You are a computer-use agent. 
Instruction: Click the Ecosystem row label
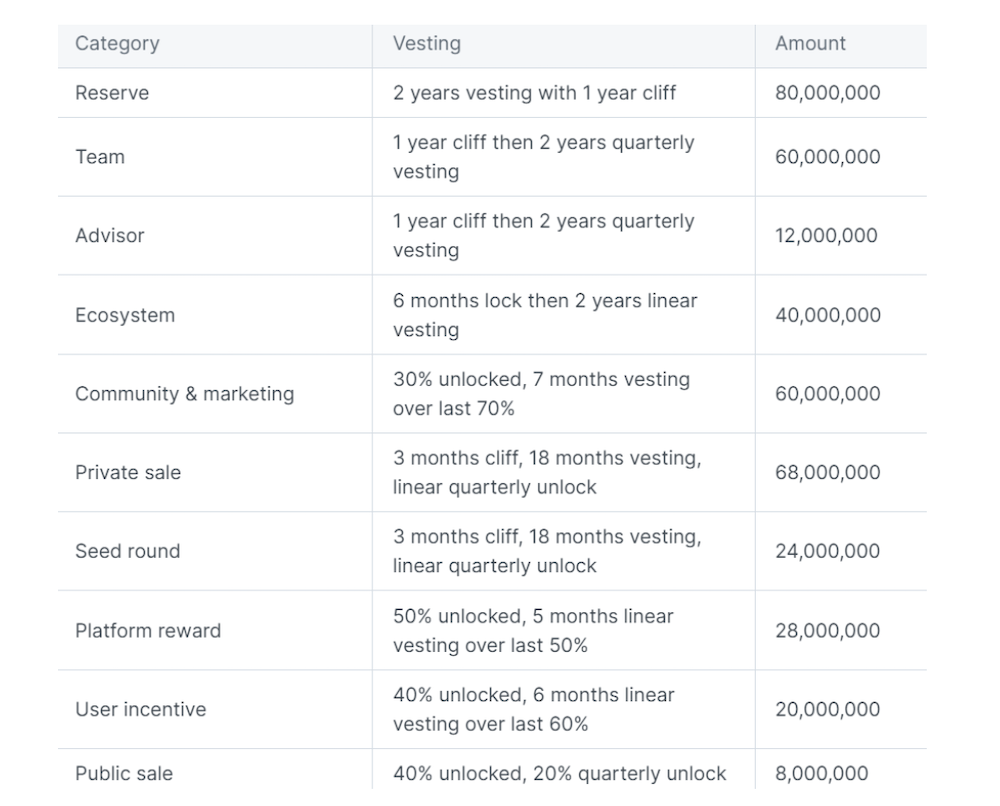pyautogui.click(x=125, y=315)
